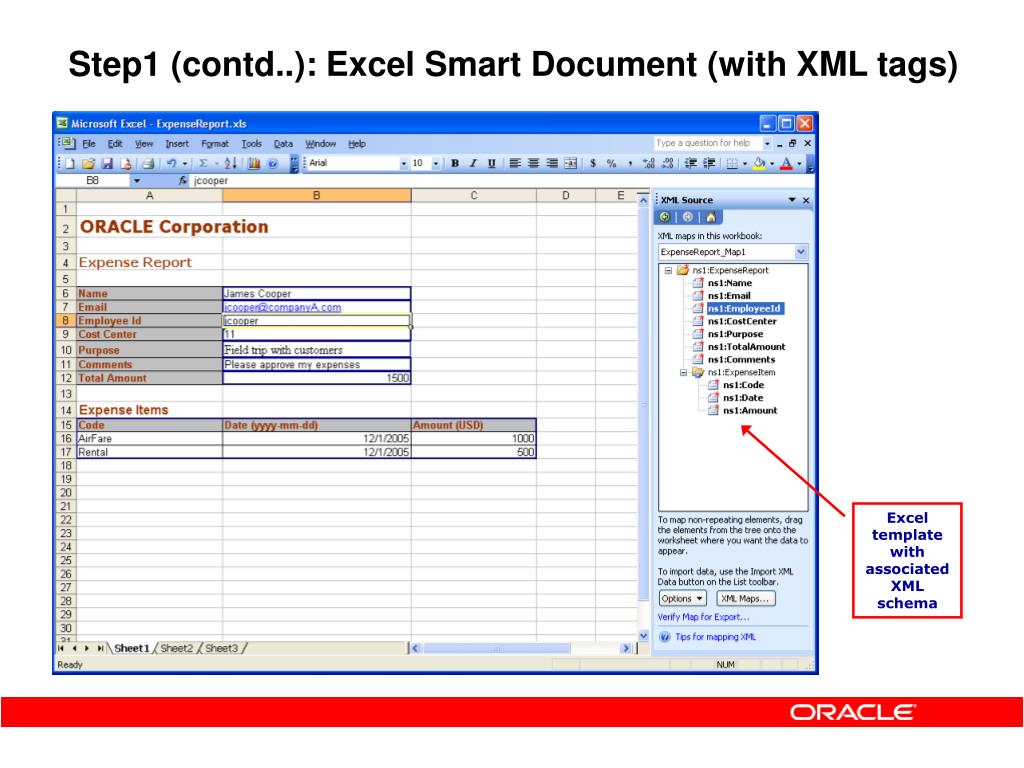Click the XML Maps... button
The image size is (1024, 768).
746,599
